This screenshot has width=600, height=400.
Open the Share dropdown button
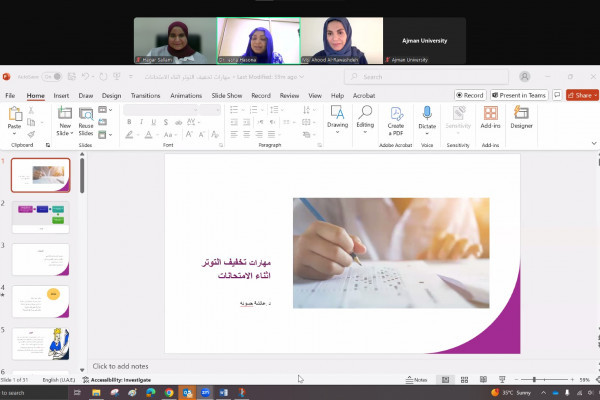[581, 95]
